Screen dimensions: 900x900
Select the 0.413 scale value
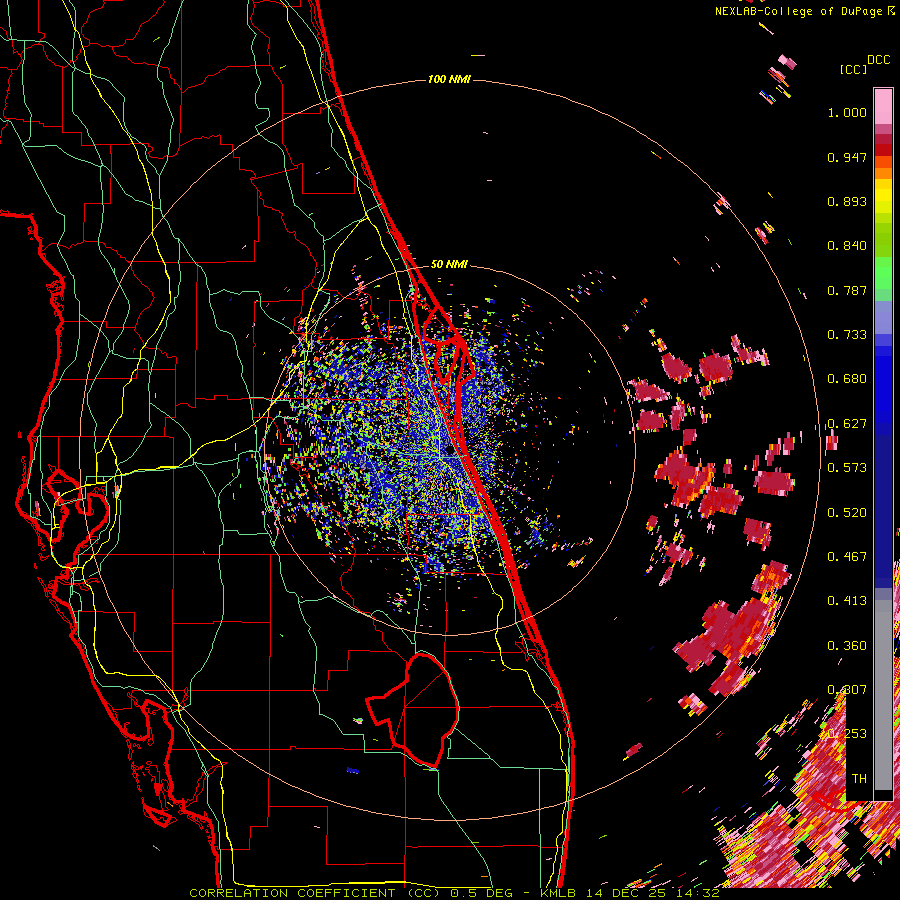click(847, 601)
